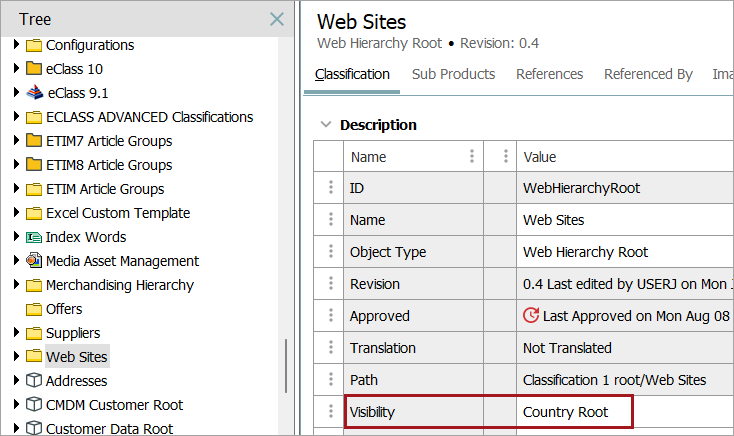Open the Name column header options menu
The width and height of the screenshot is (734, 436).
tap(472, 157)
